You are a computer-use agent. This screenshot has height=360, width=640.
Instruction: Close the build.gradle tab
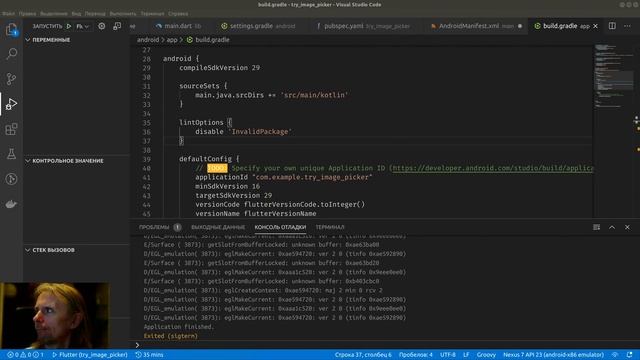tap(596, 26)
